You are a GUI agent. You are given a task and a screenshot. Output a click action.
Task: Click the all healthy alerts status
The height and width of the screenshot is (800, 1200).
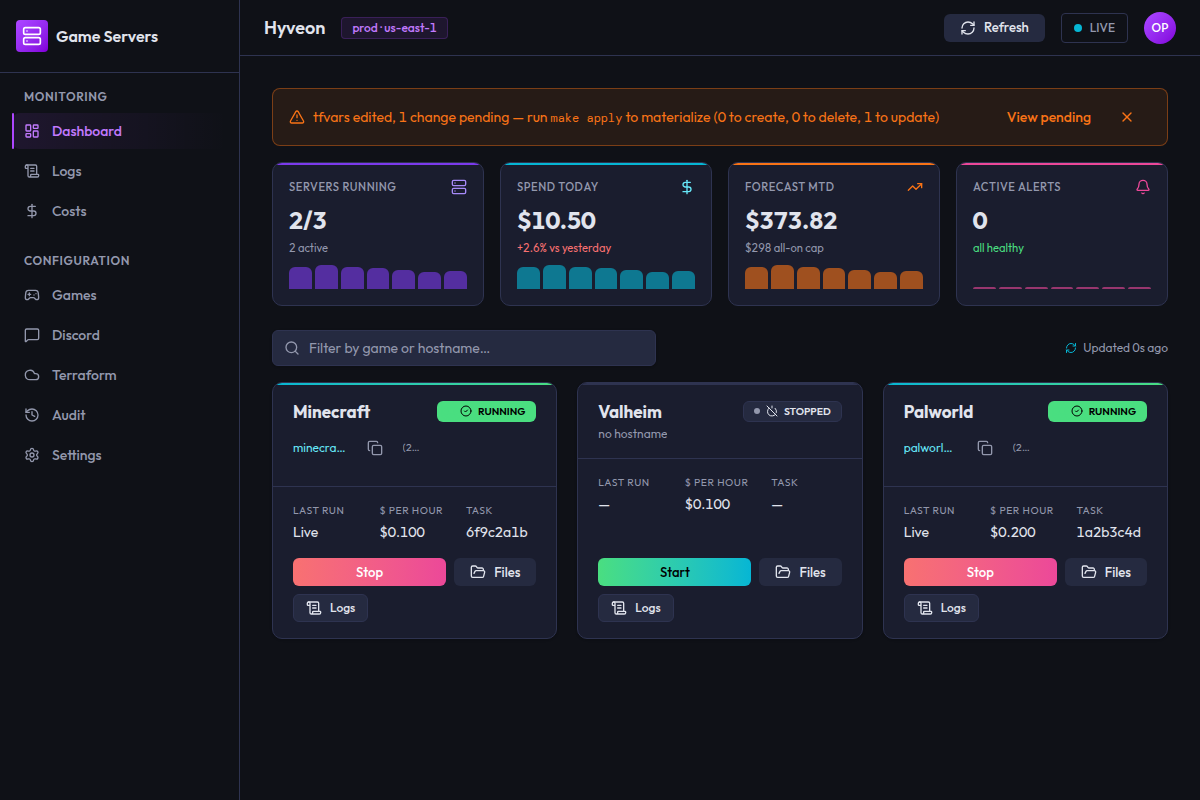coord(998,248)
